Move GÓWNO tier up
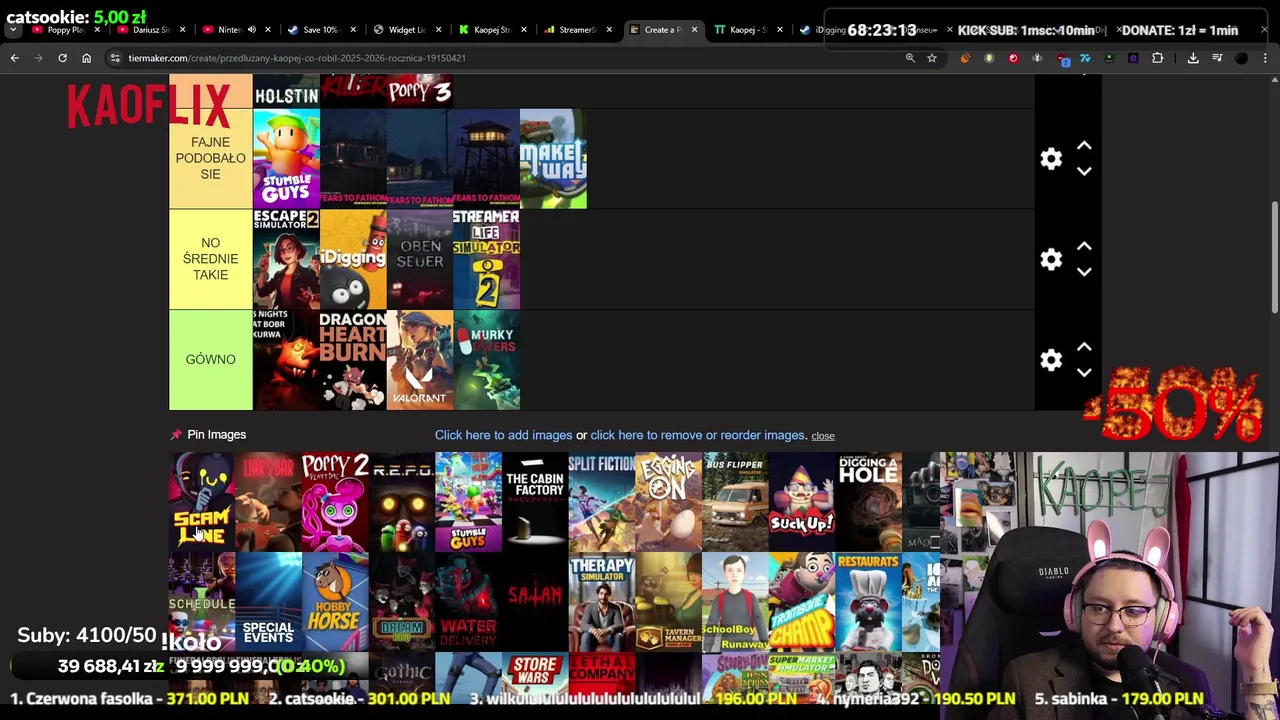 point(1084,348)
